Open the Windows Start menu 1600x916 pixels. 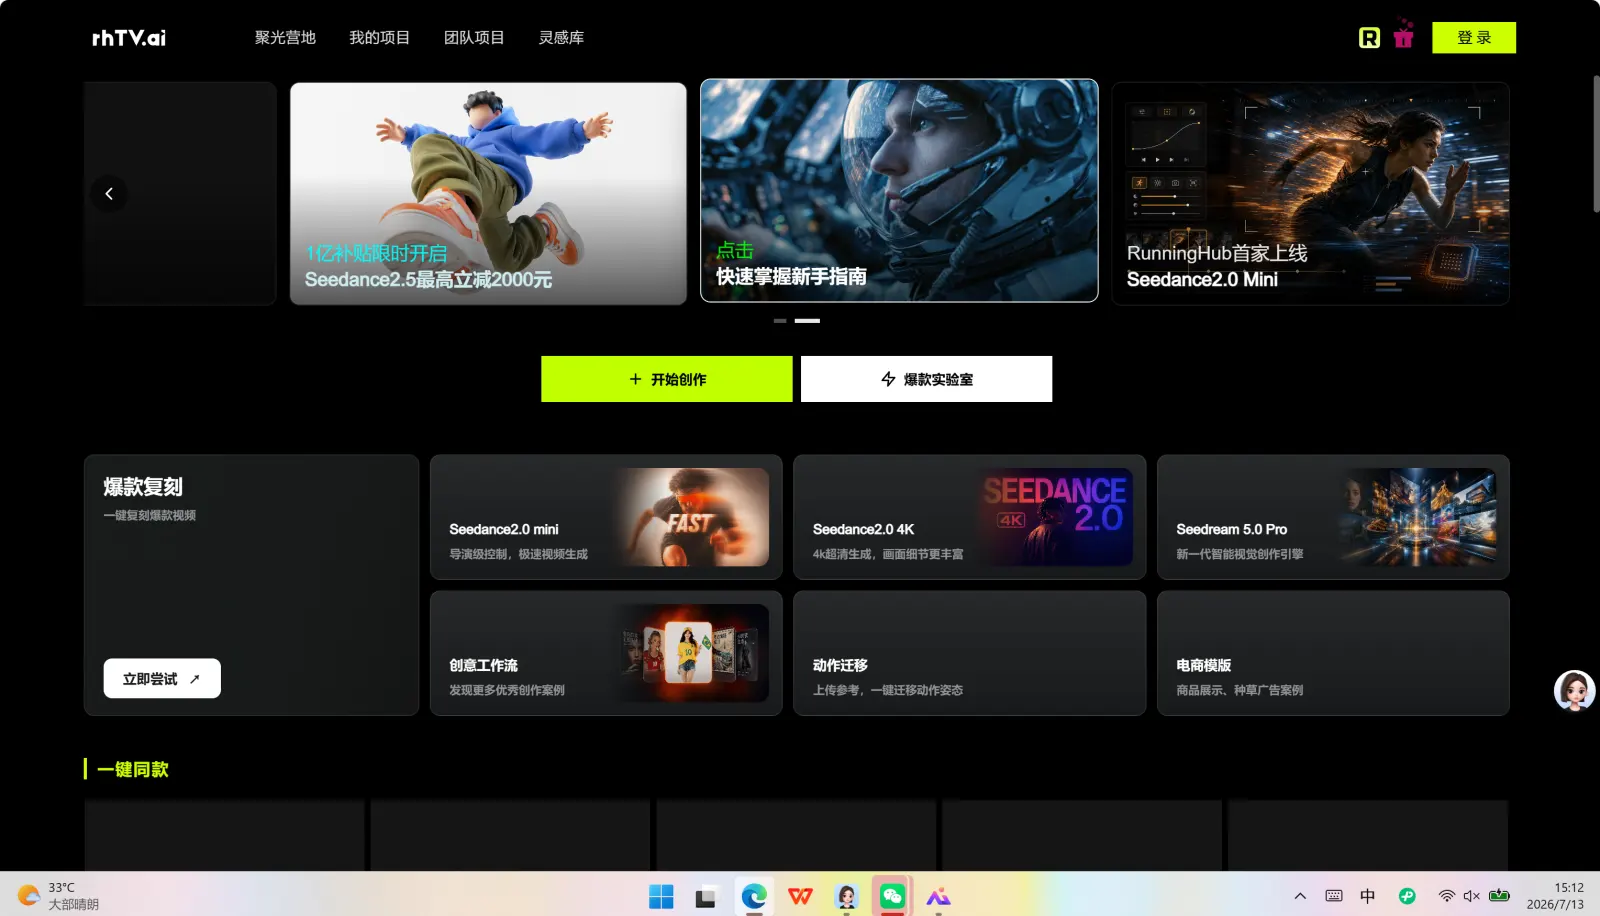click(x=661, y=897)
